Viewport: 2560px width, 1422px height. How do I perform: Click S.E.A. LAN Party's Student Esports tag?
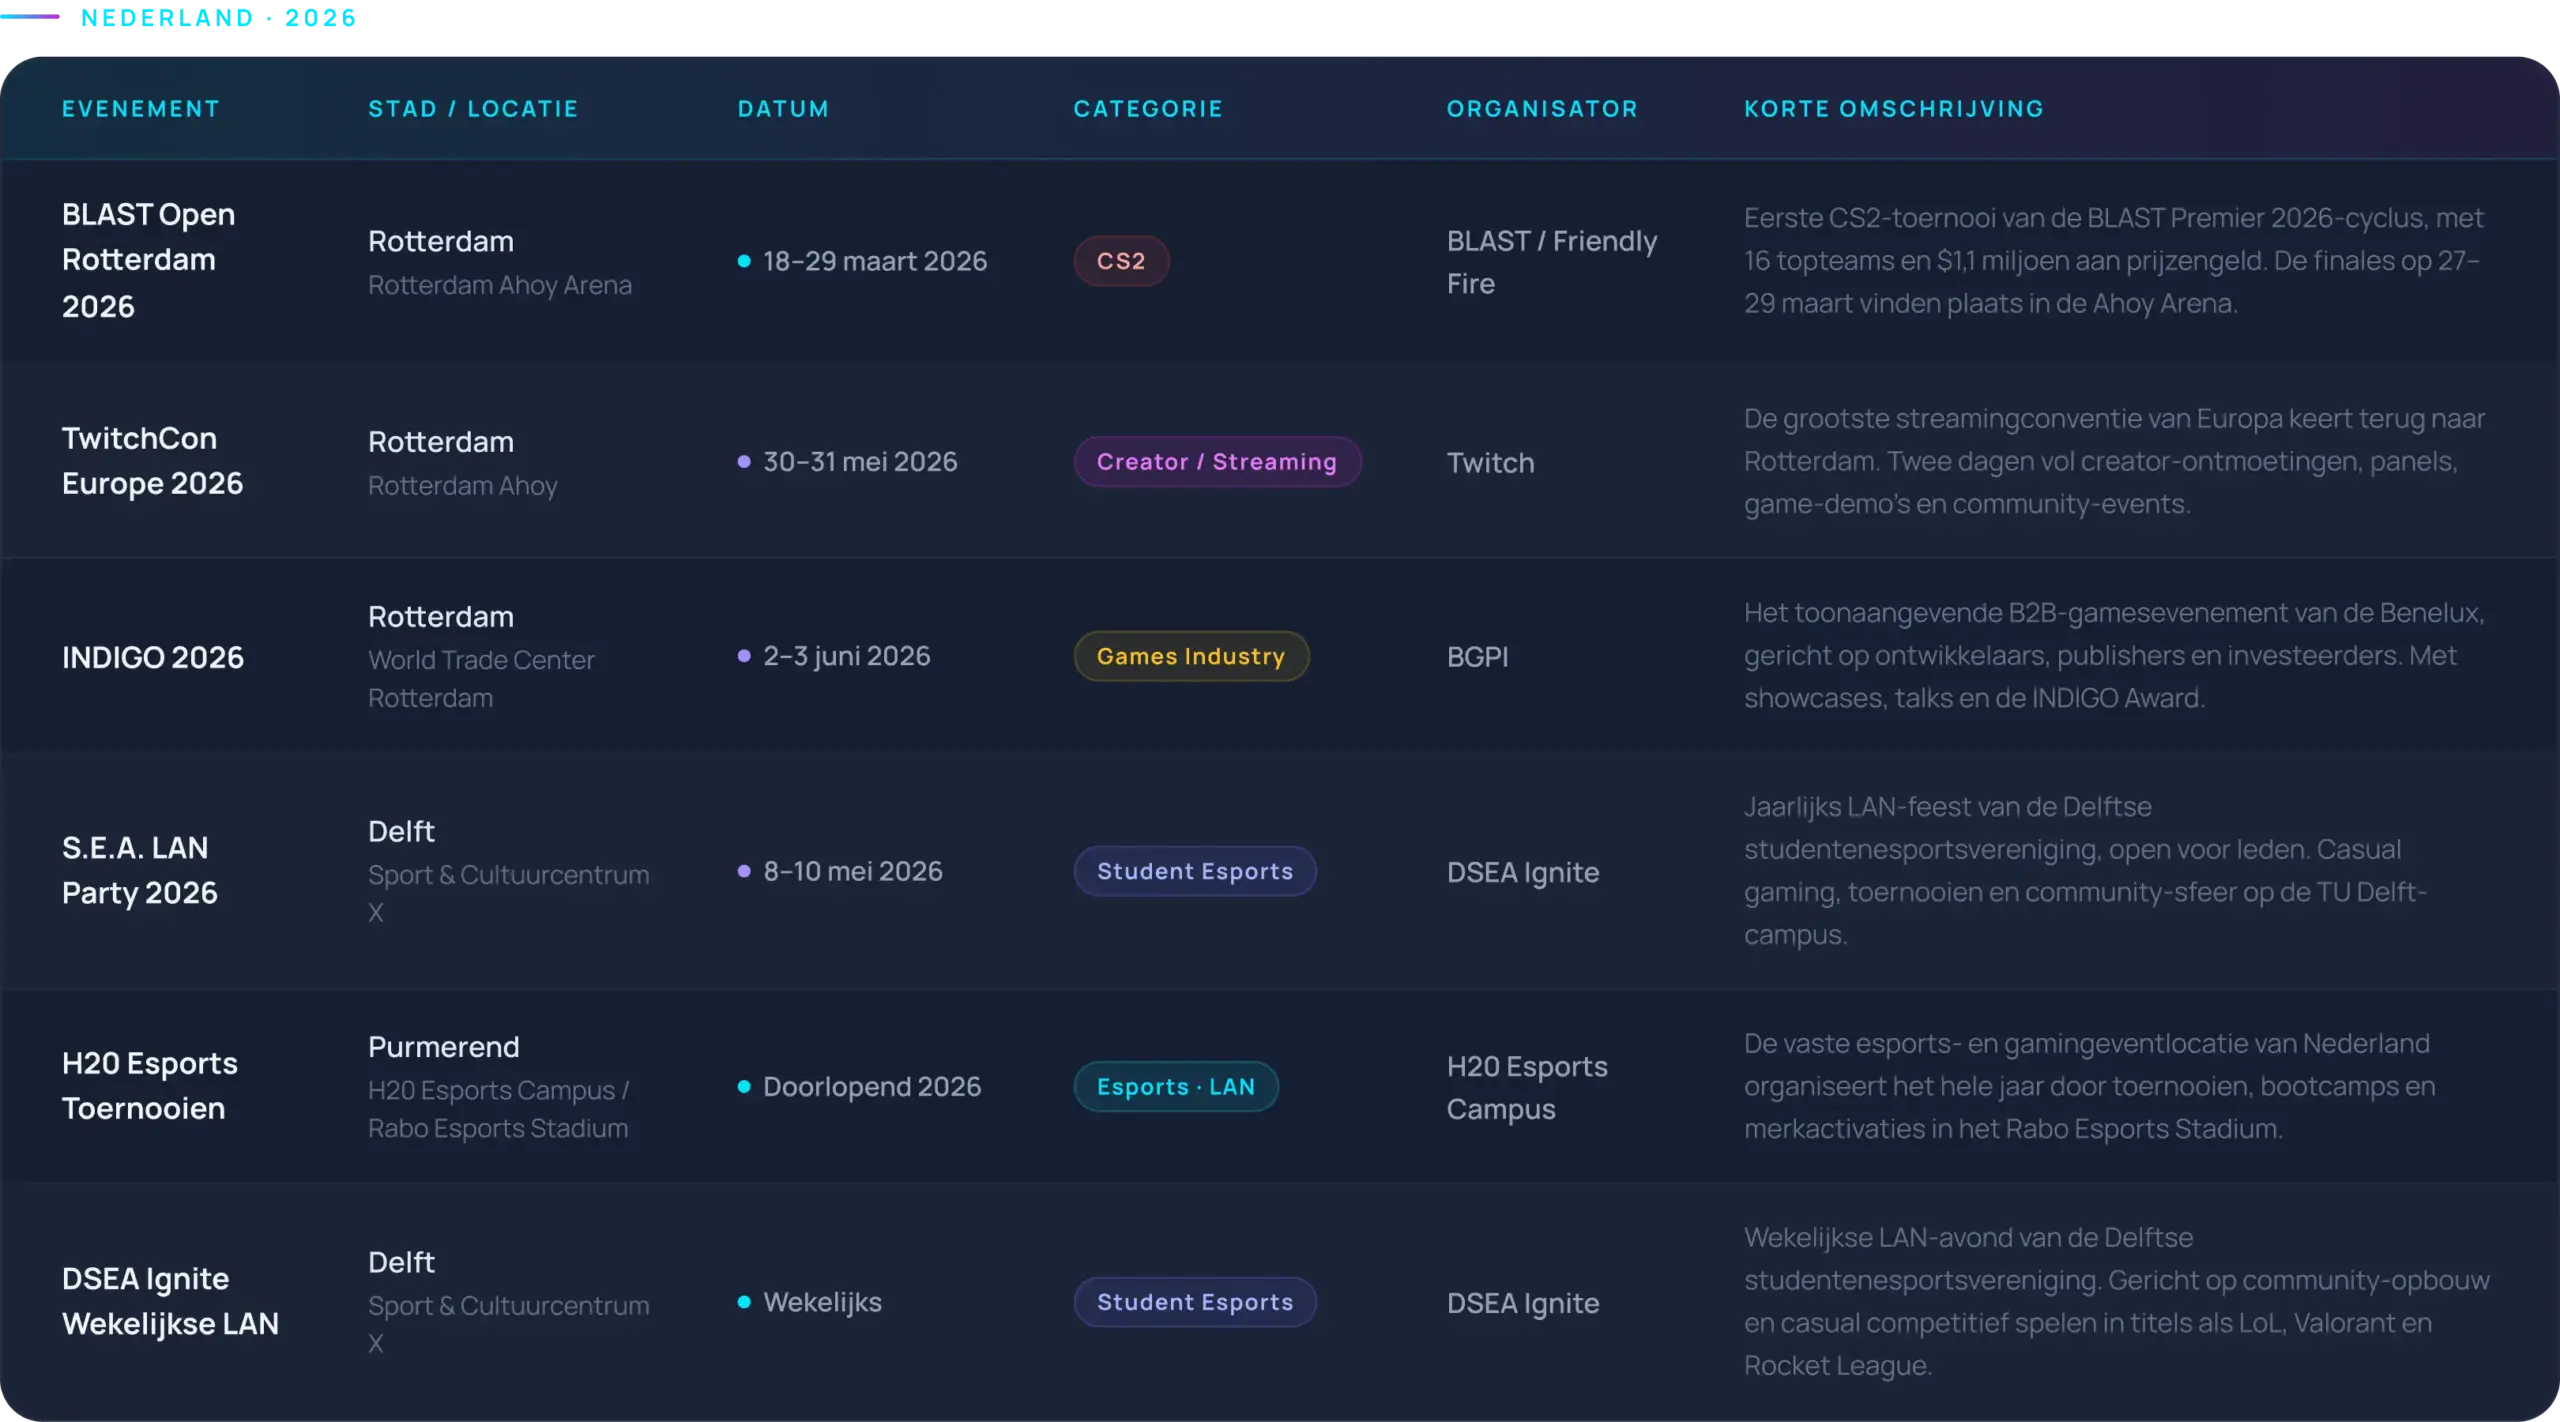coord(1194,871)
